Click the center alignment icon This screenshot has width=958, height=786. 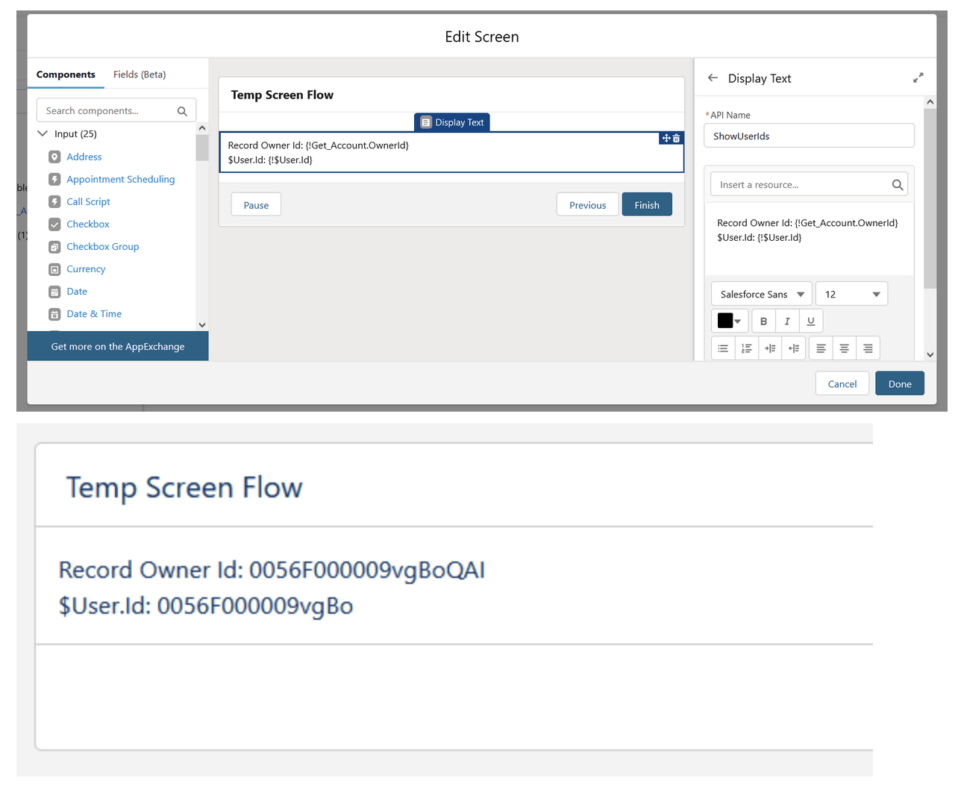pyautogui.click(x=844, y=347)
